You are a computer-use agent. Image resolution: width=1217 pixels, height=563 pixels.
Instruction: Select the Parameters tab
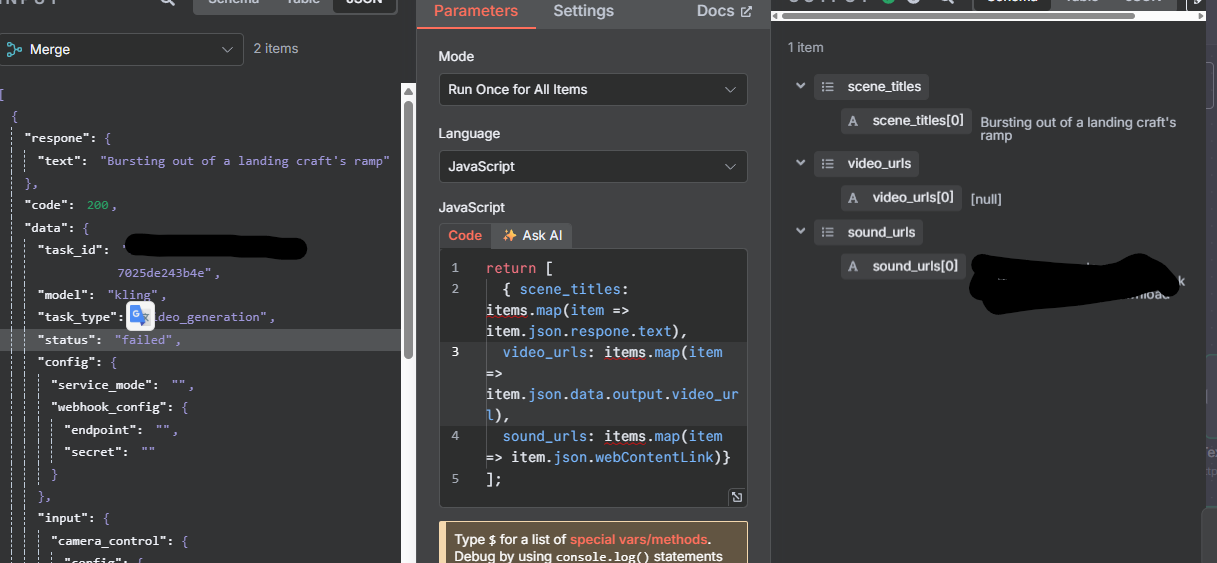pos(476,11)
